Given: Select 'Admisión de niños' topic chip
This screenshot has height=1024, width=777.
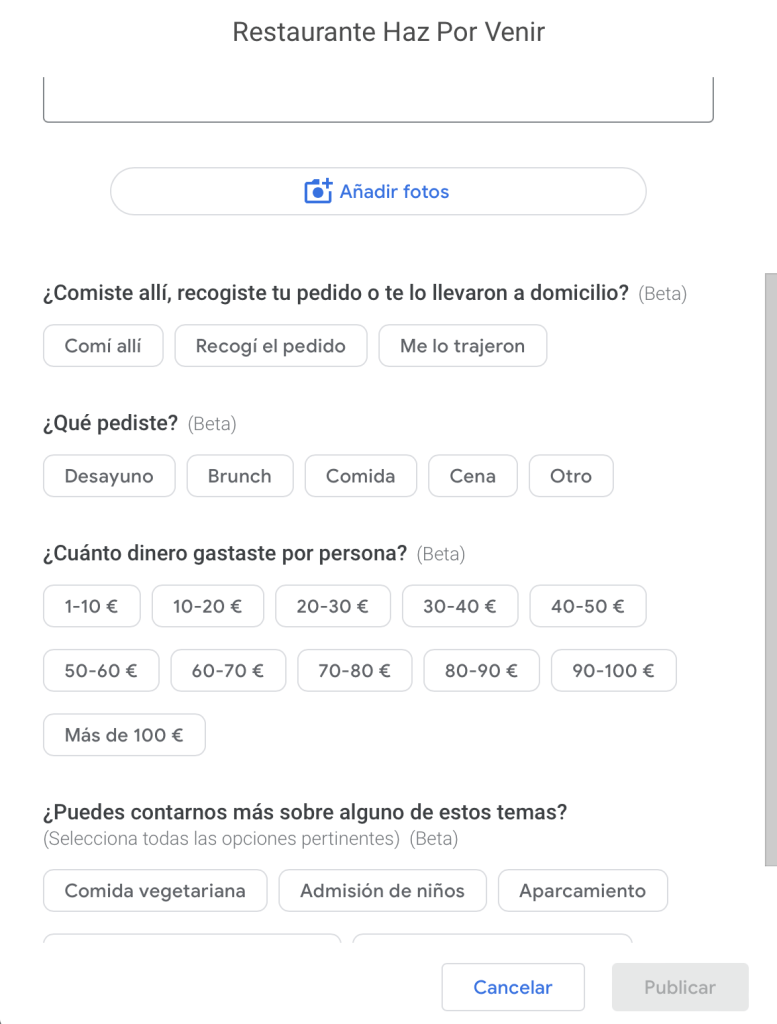Looking at the screenshot, I should (383, 890).
